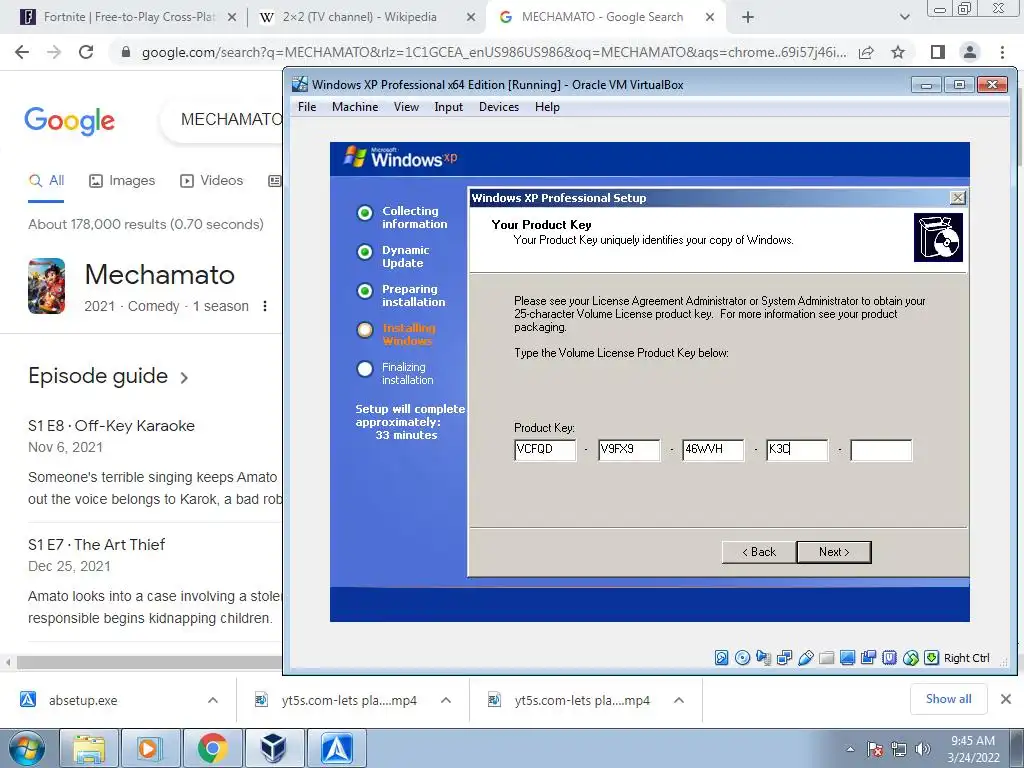
Task: Click the second product key field V9FX9
Action: (x=629, y=449)
